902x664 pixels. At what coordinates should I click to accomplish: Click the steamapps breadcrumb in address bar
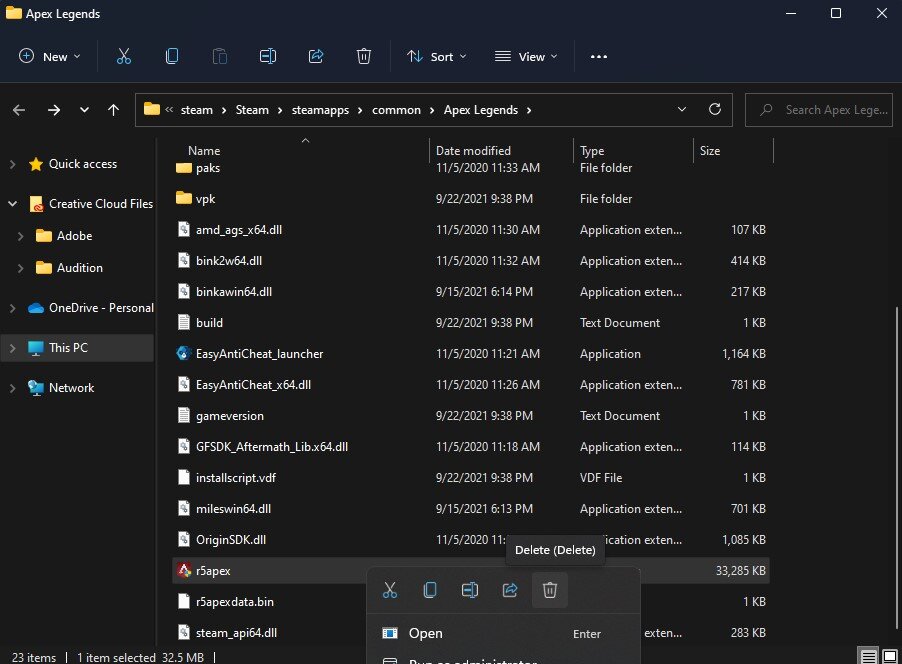tap(320, 110)
